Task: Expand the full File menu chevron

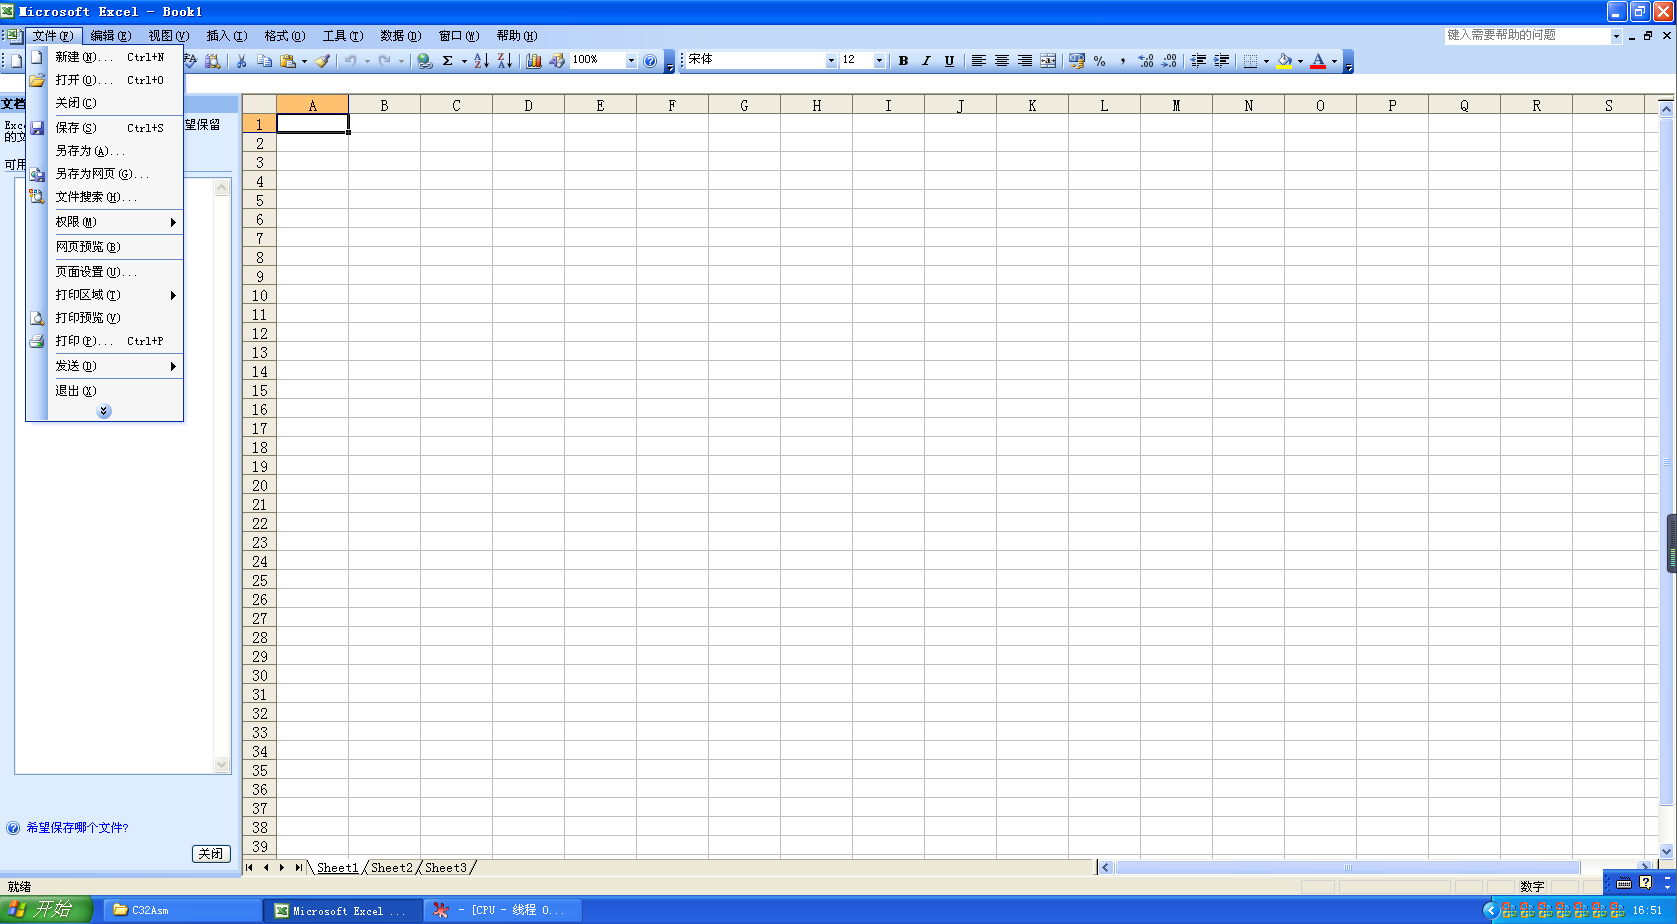Action: pos(104,411)
